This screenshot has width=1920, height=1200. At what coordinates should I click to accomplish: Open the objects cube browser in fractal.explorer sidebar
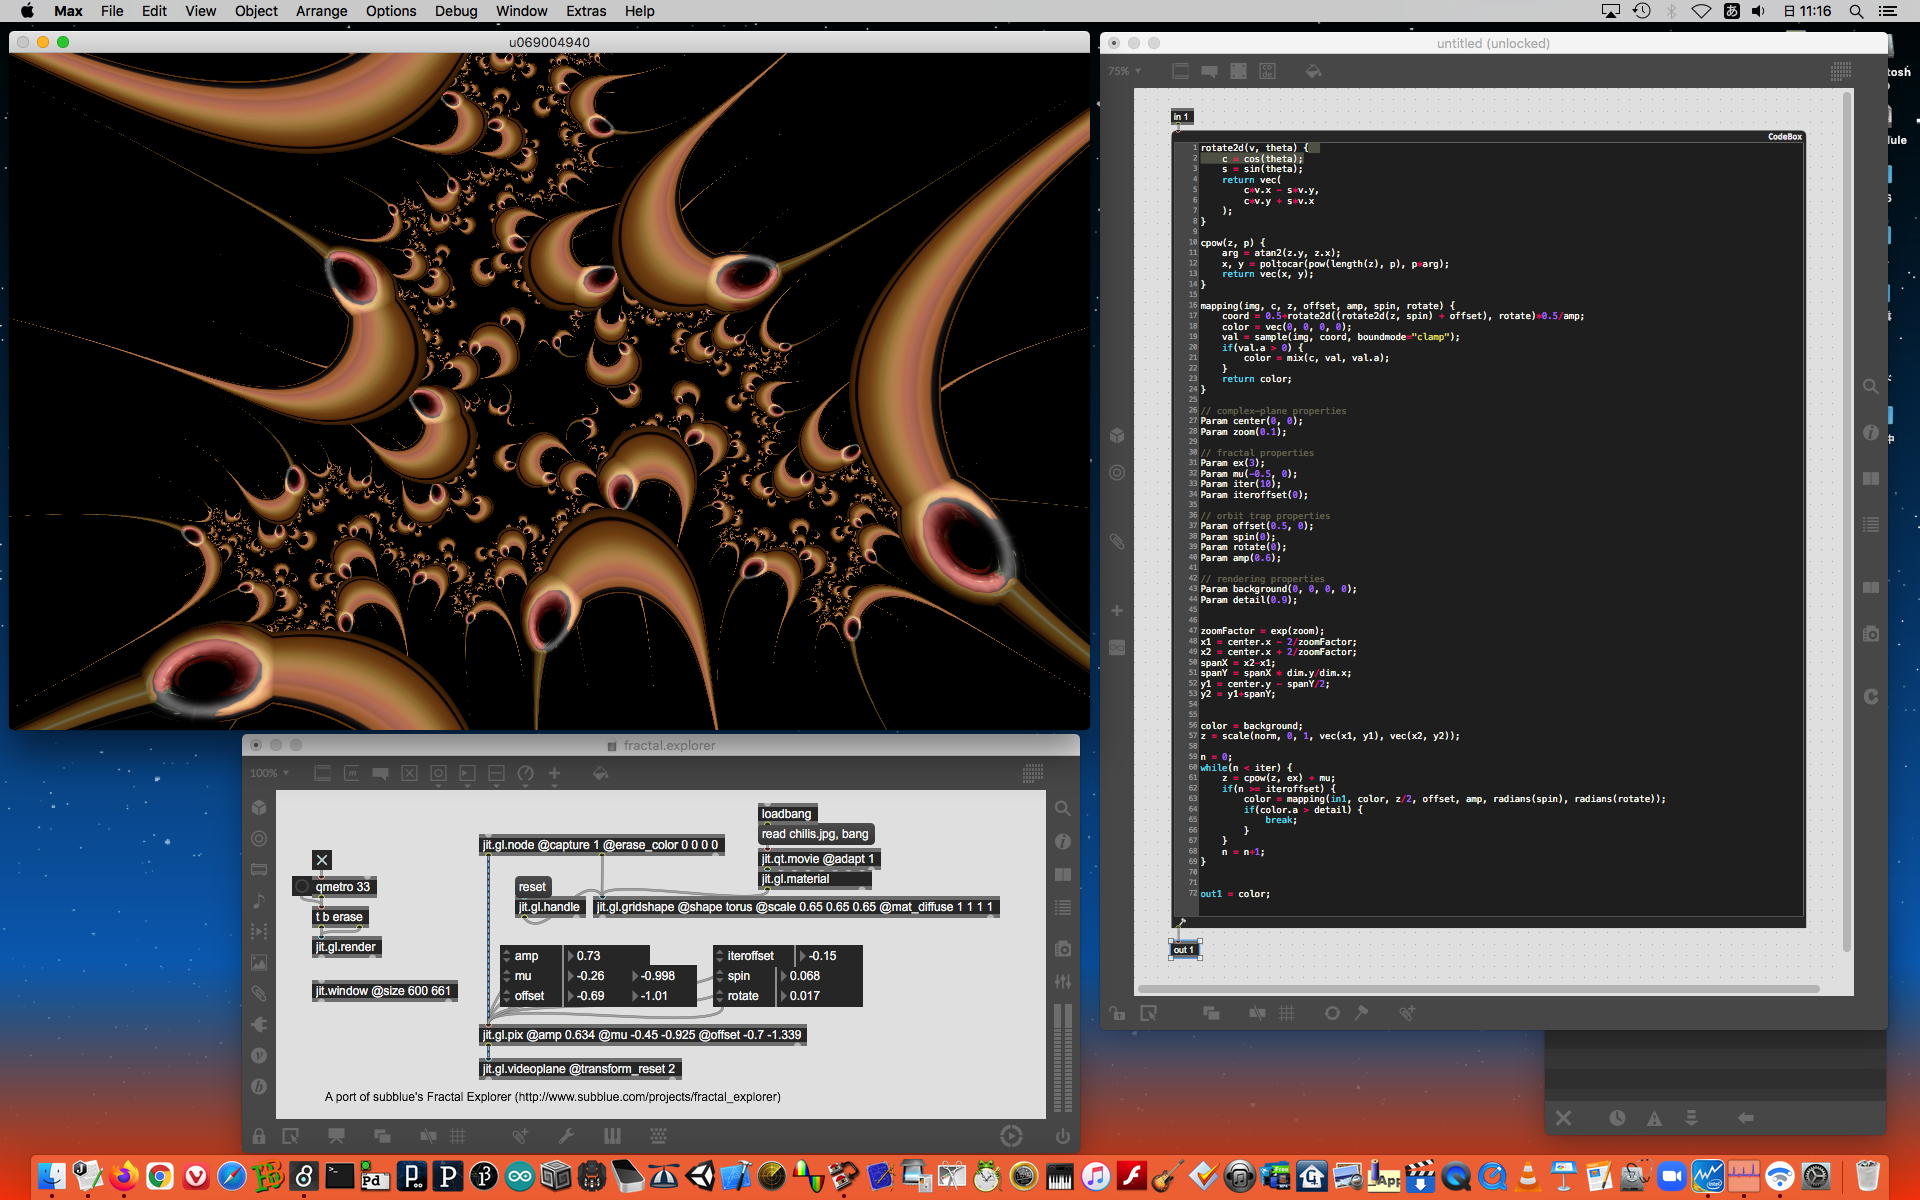click(x=259, y=807)
